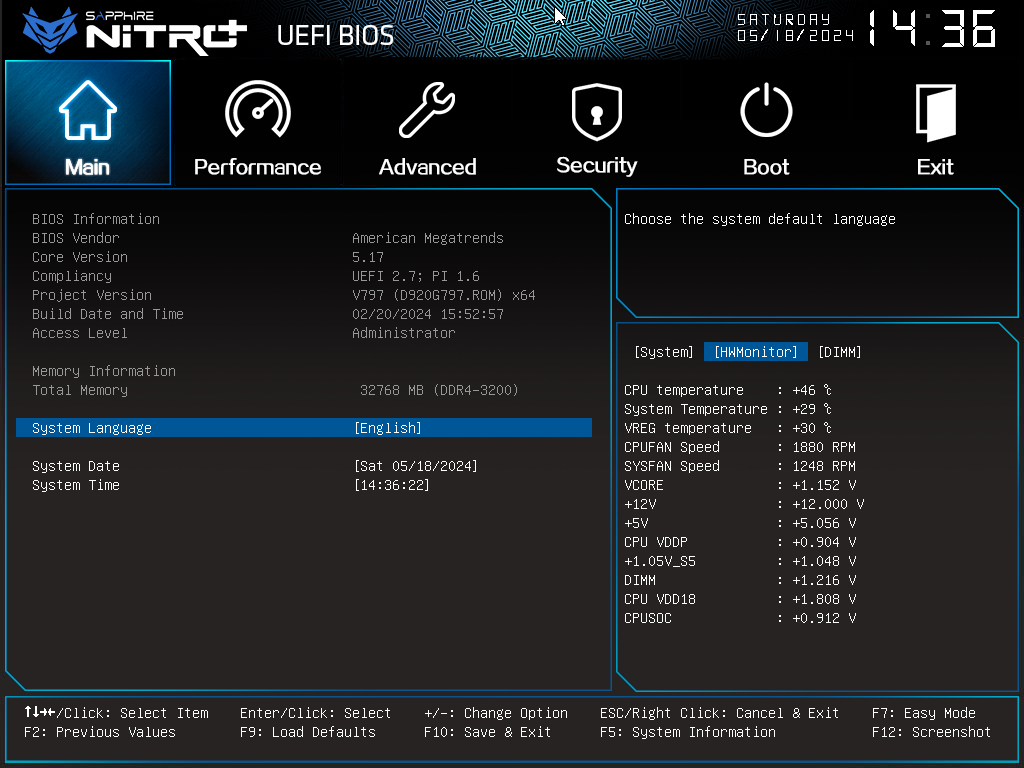
Task: Show the [DIMM] info tab
Action: (x=840, y=352)
